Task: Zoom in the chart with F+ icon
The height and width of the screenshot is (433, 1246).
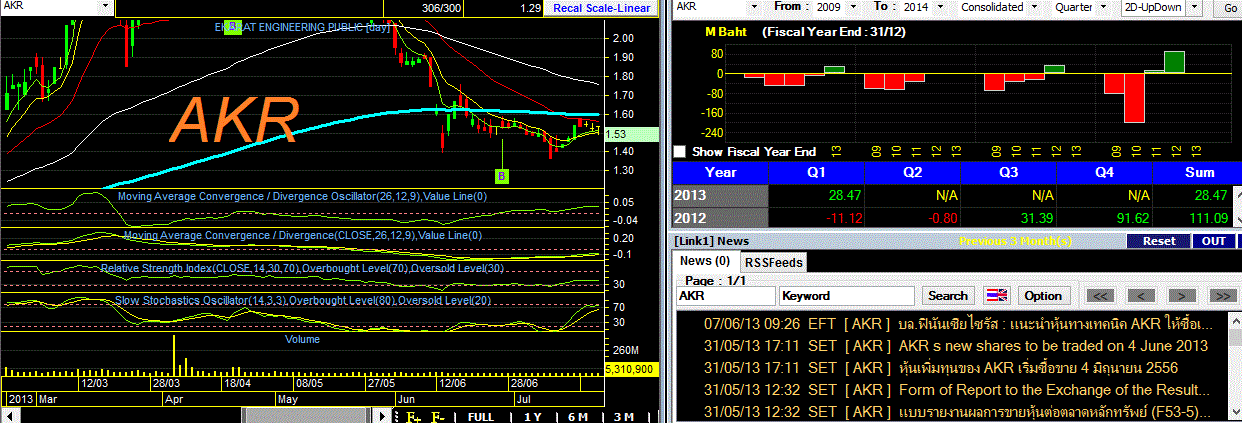Action: coord(413,418)
